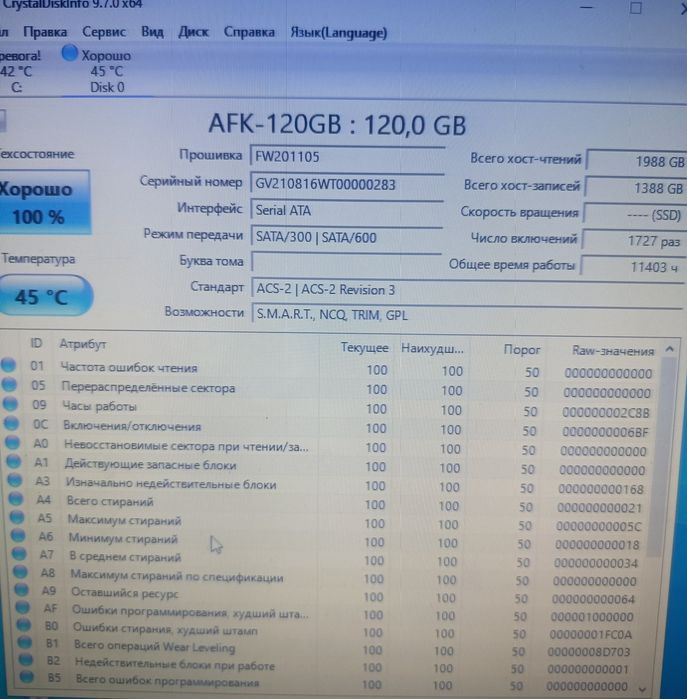Click status icon for attribute 0C
This screenshot has height=699, width=687.
point(11,423)
